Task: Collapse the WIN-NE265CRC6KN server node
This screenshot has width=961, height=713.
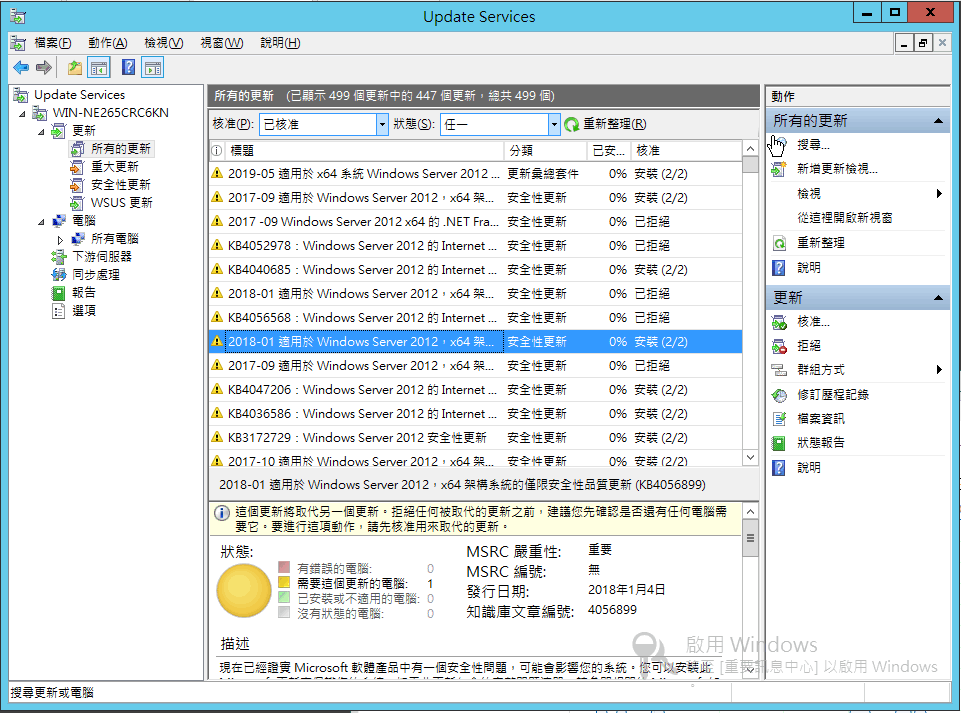Action: point(23,114)
